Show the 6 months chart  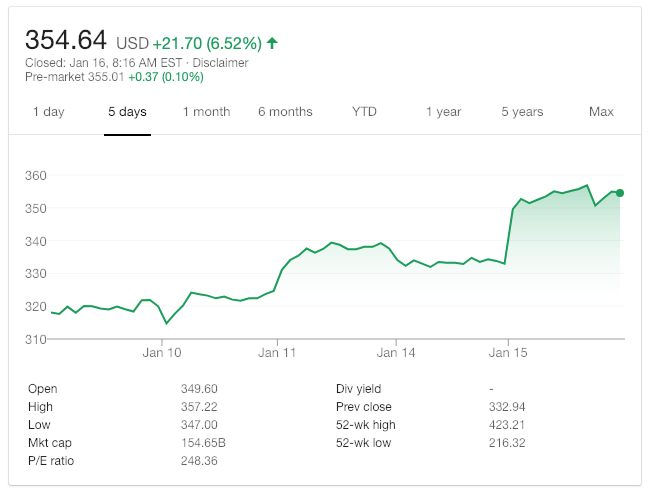point(285,112)
